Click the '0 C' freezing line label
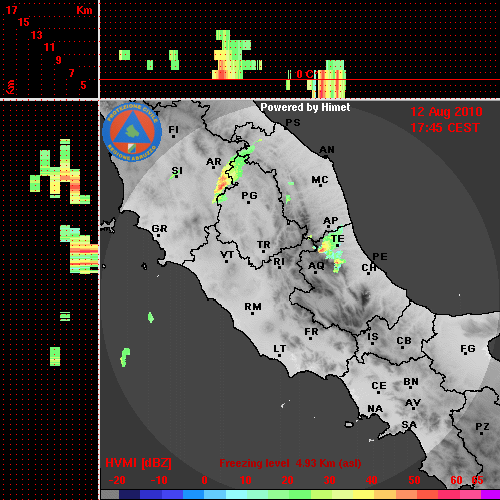This screenshot has height=500, width=500. 305,74
